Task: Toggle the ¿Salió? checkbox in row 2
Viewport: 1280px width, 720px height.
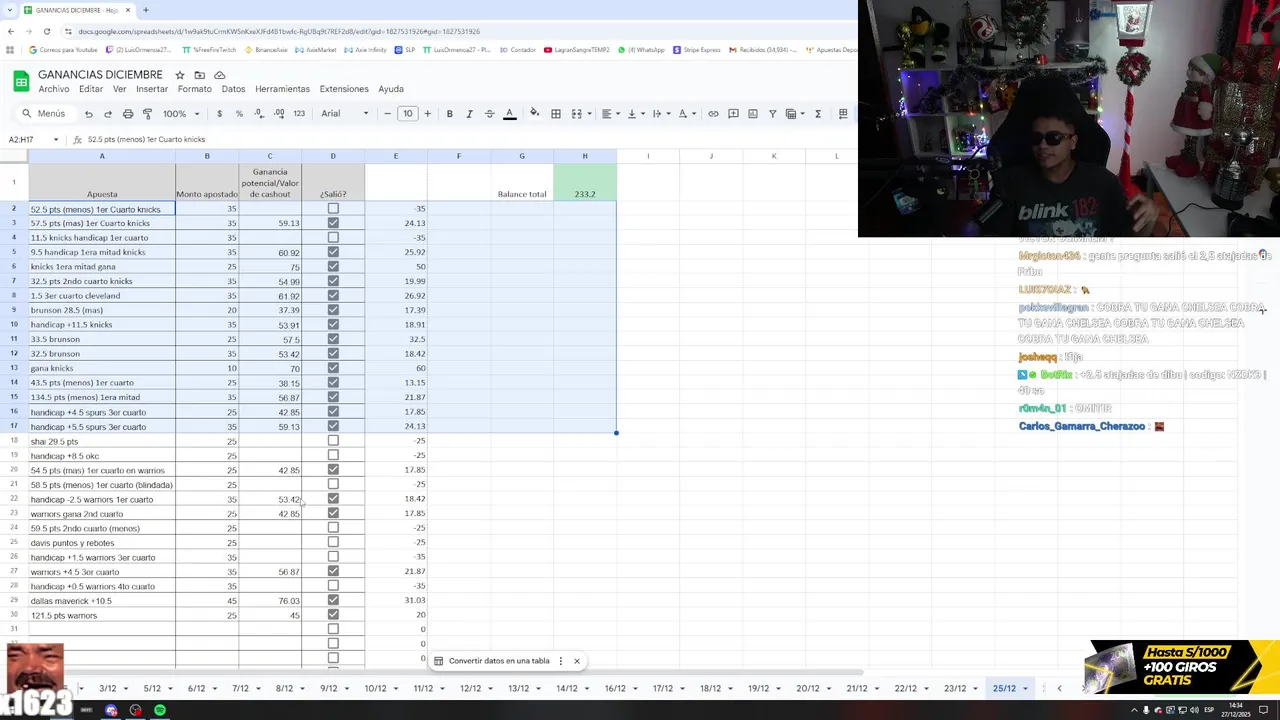Action: point(333,209)
